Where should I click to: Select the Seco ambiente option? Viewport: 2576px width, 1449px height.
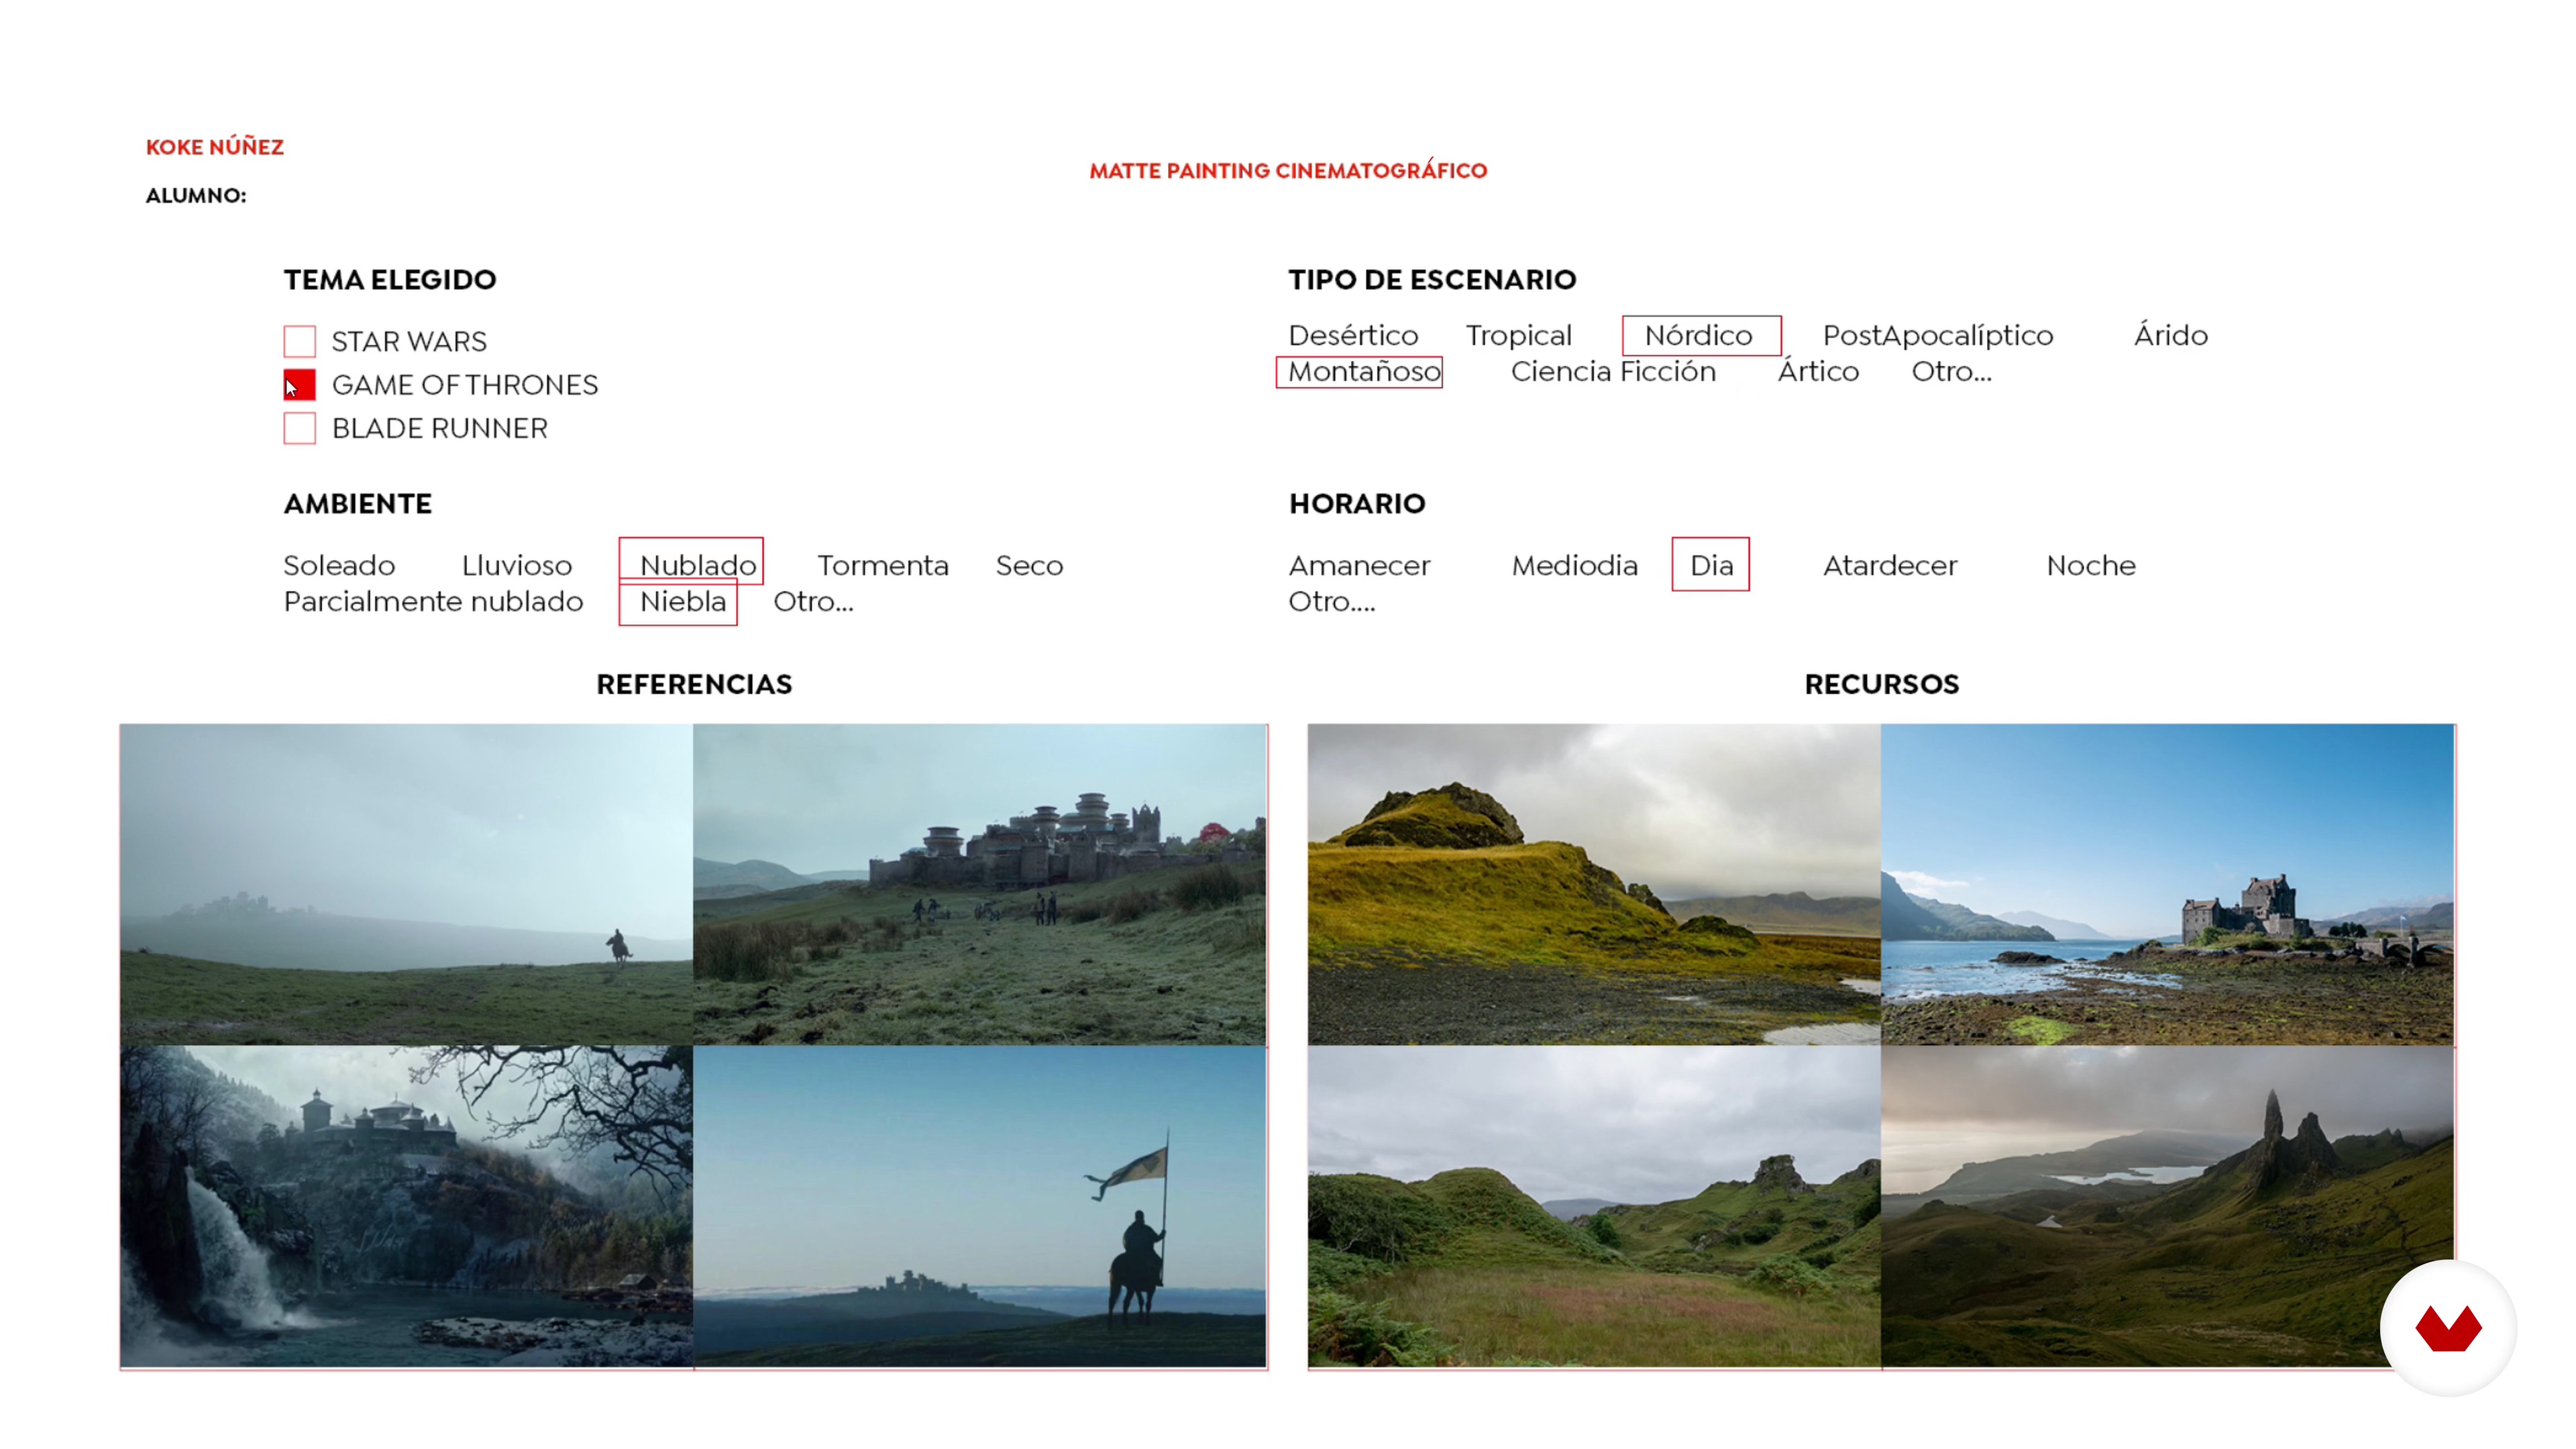[x=1029, y=565]
